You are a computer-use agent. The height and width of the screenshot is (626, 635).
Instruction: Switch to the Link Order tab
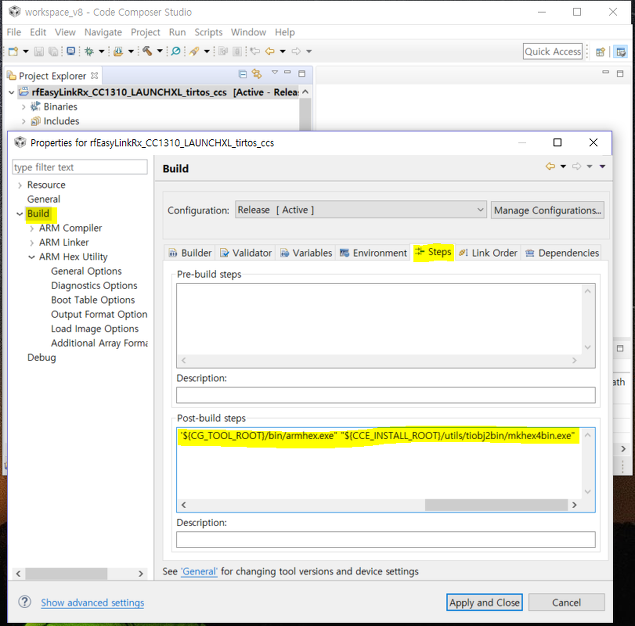(x=488, y=253)
